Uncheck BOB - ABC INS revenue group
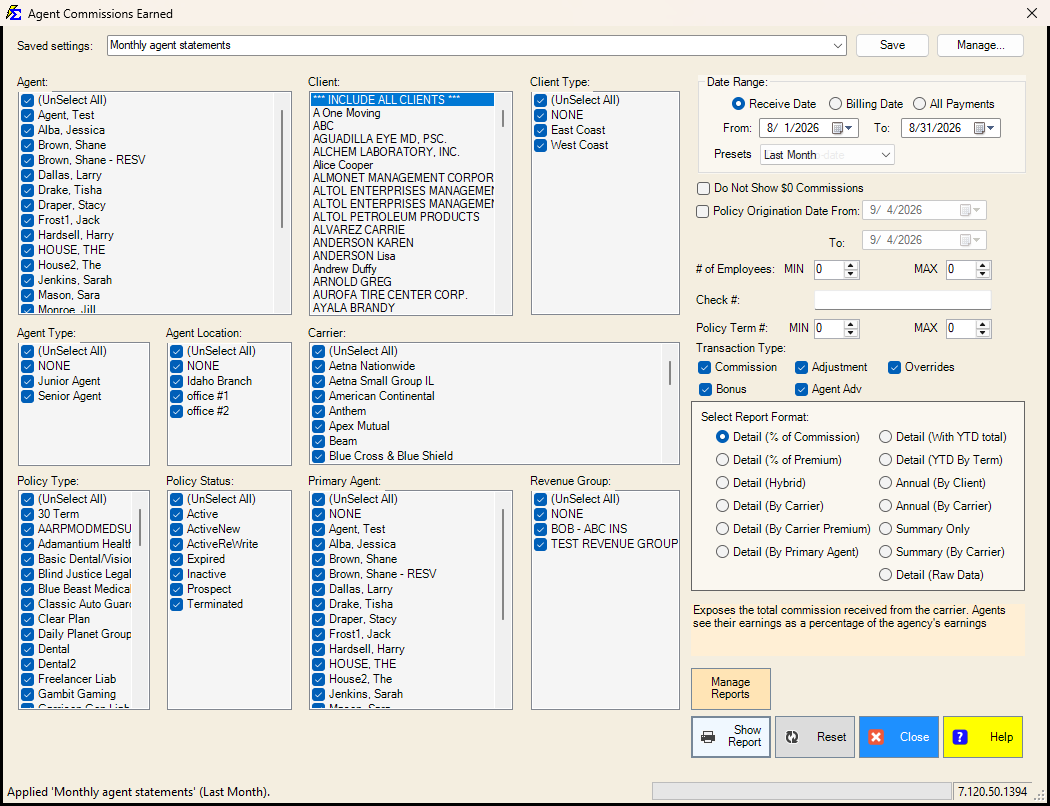Viewport: 1050px width, 806px height. 540,530
